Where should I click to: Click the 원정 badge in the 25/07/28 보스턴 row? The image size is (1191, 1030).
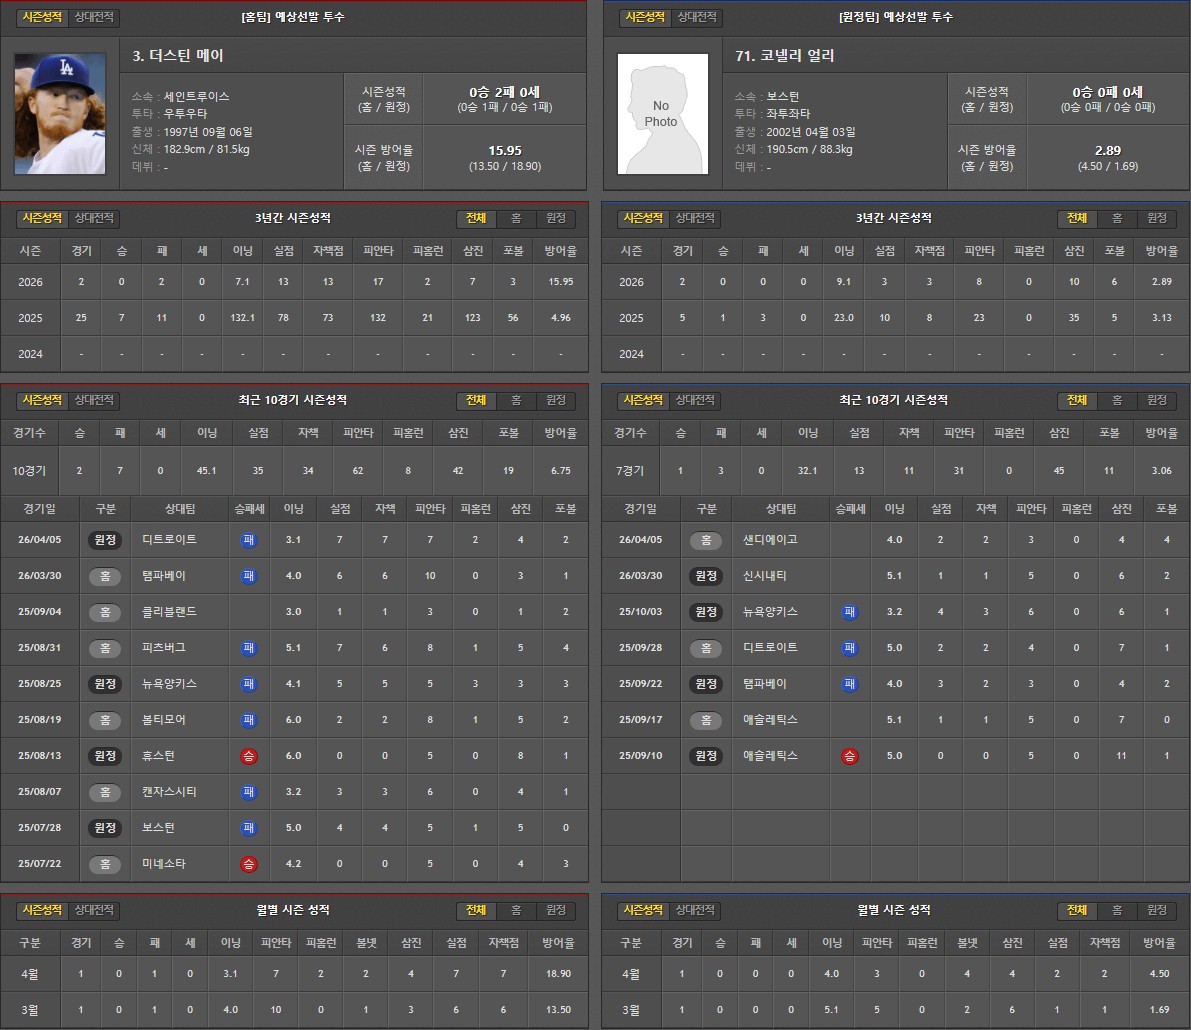[105, 828]
